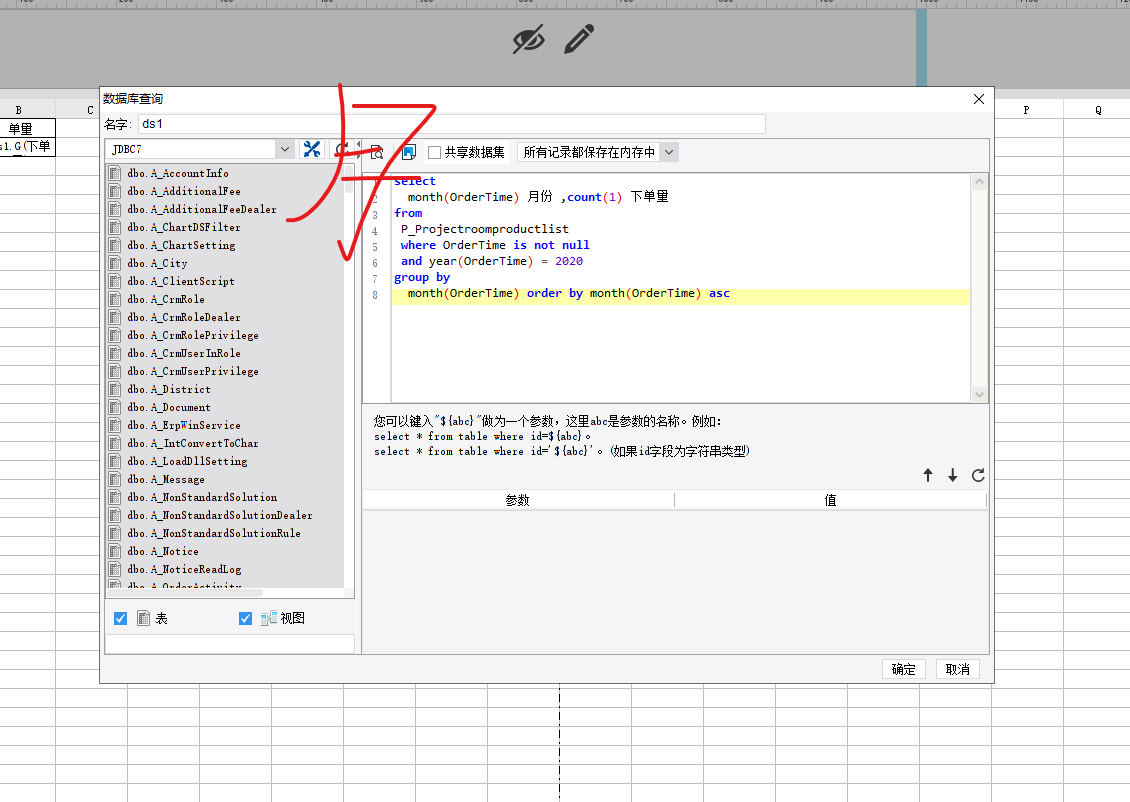
Task: Open the 所有记录都保存在内存中 dropdown
Action: pyautogui.click(x=598, y=152)
